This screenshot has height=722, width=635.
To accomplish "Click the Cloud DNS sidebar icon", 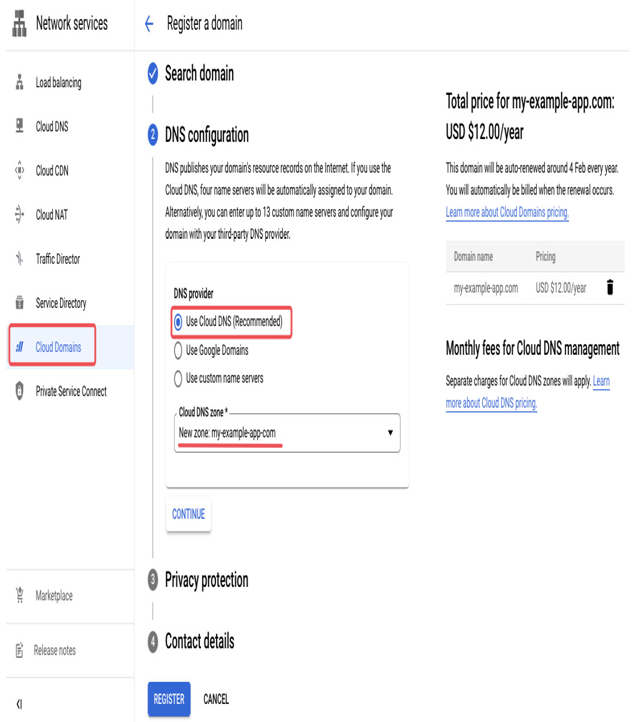I will pos(19,126).
